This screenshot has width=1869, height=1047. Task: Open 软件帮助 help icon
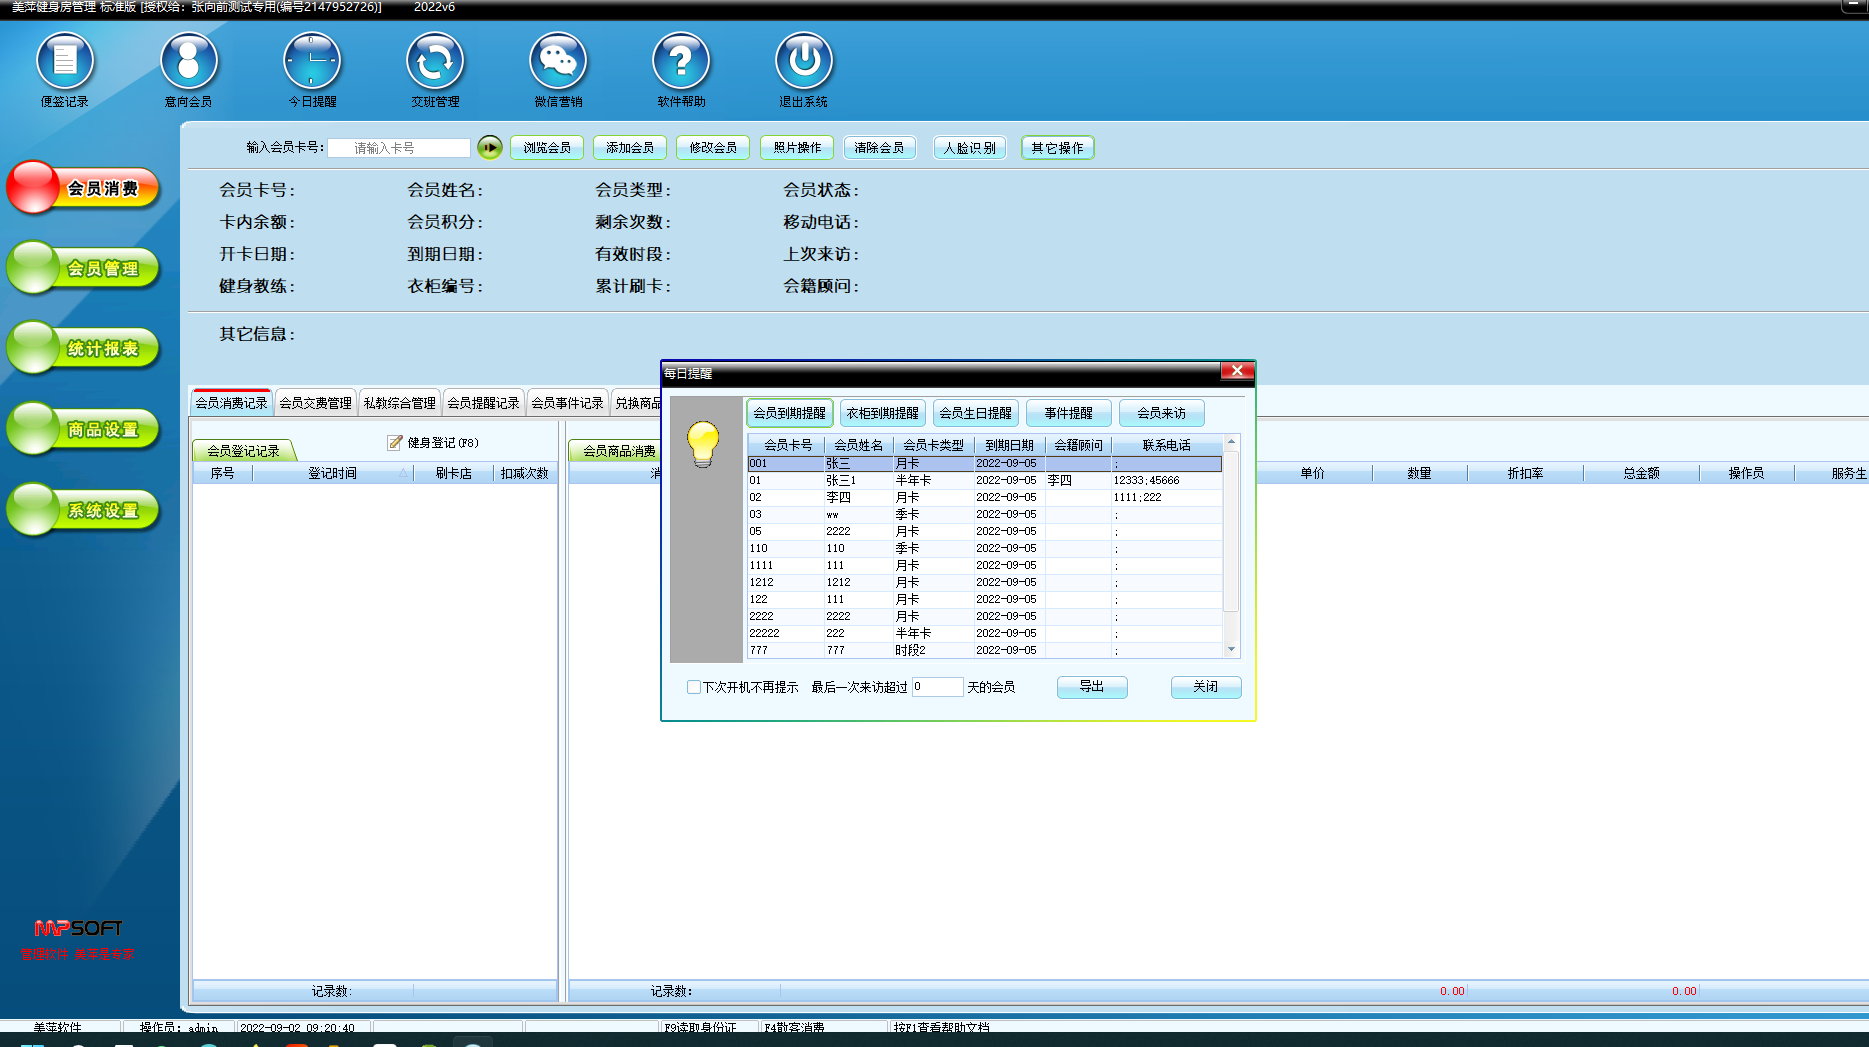(x=681, y=61)
